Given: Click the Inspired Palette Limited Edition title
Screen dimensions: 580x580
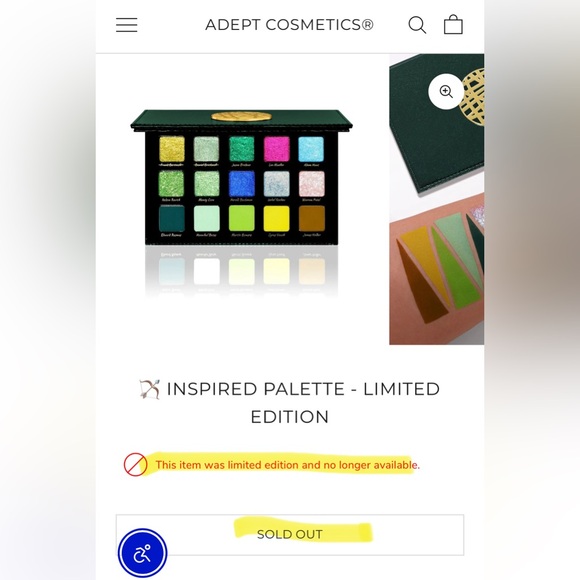Looking at the screenshot, I should (x=290, y=403).
